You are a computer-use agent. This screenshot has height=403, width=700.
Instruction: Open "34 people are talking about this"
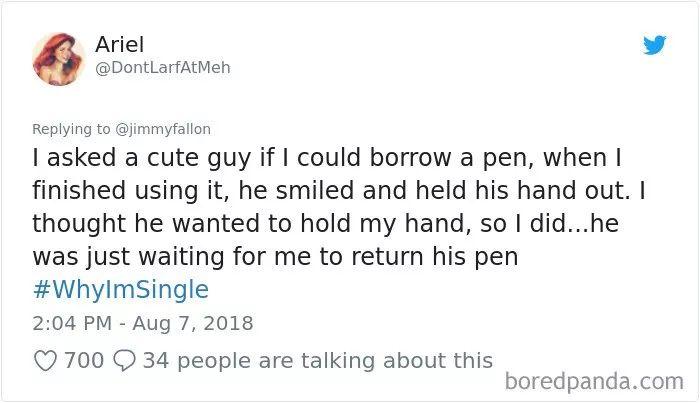pyautogui.click(x=318, y=360)
